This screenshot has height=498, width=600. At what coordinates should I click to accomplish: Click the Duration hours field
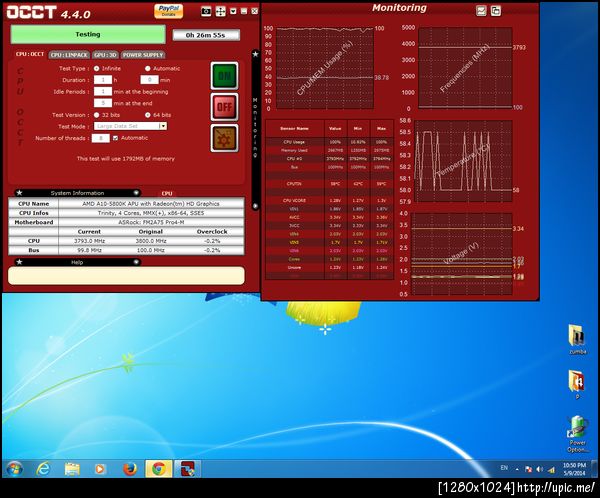(x=103, y=80)
